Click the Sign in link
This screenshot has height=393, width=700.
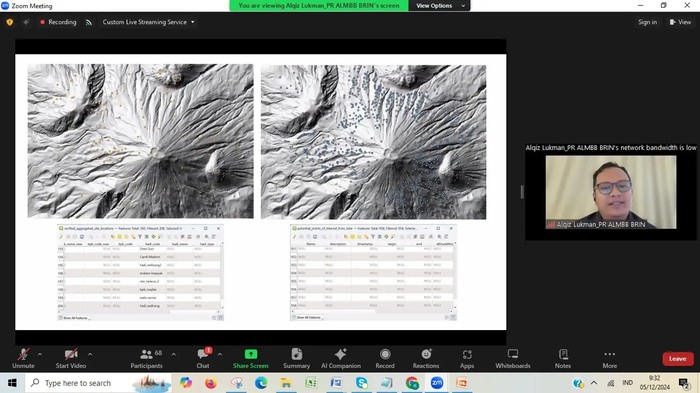pos(647,22)
